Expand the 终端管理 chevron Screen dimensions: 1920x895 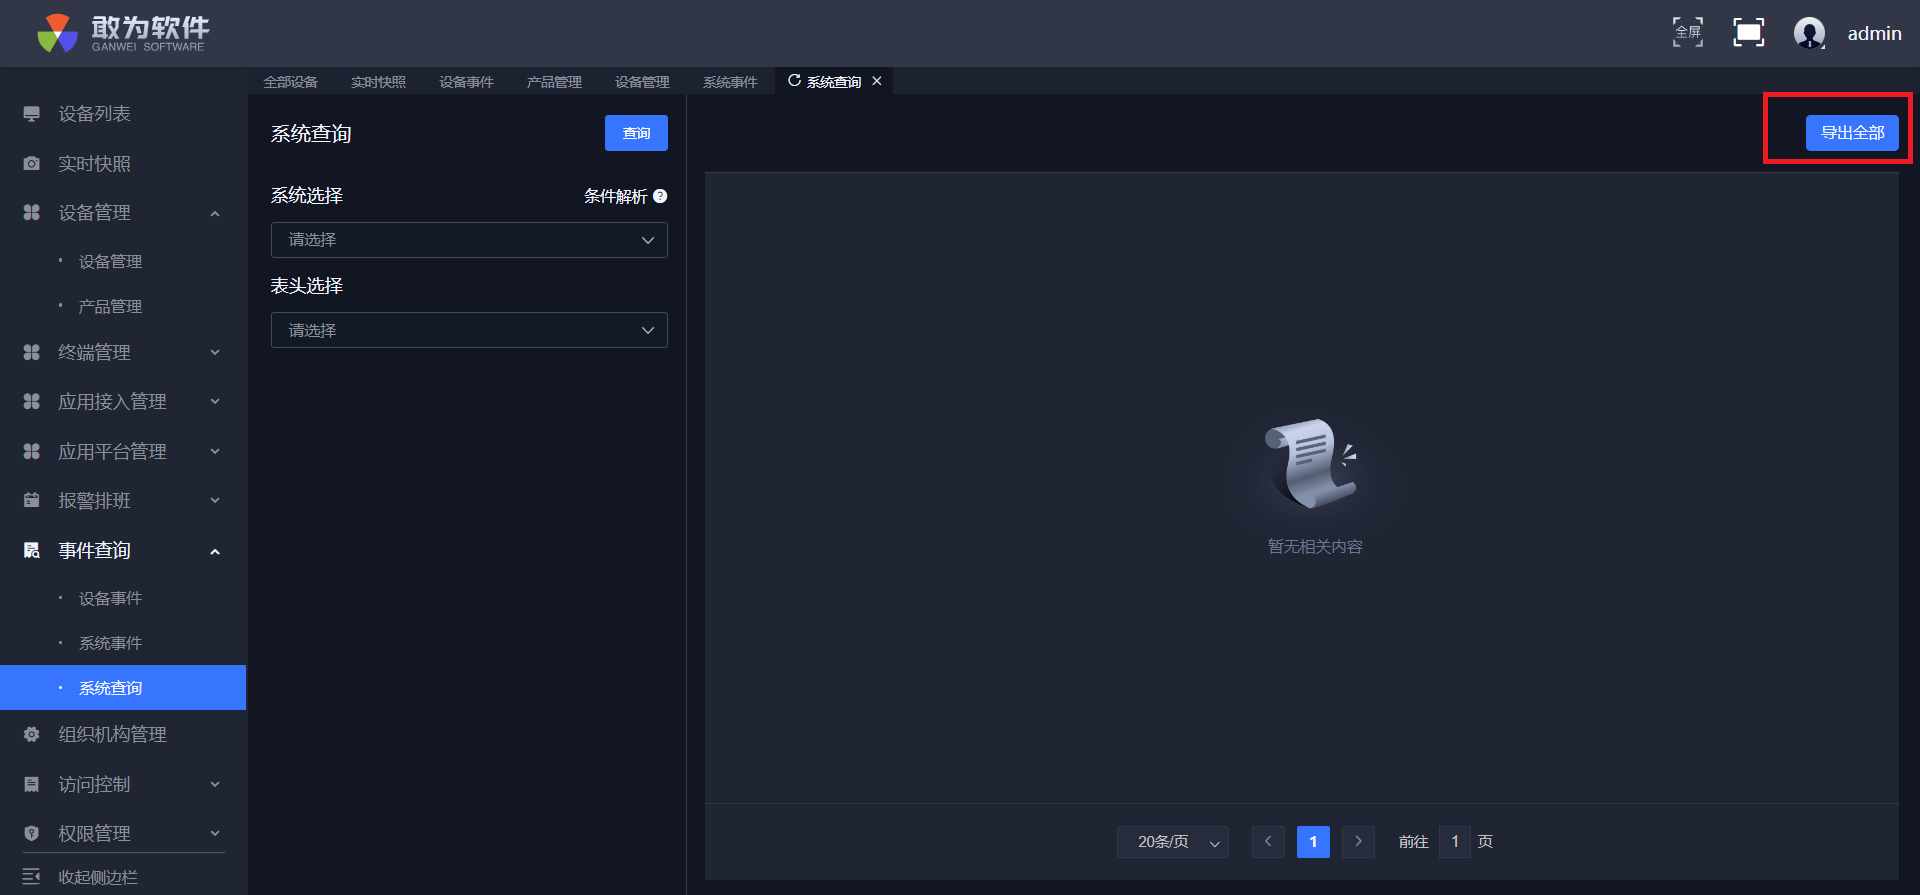click(x=215, y=352)
